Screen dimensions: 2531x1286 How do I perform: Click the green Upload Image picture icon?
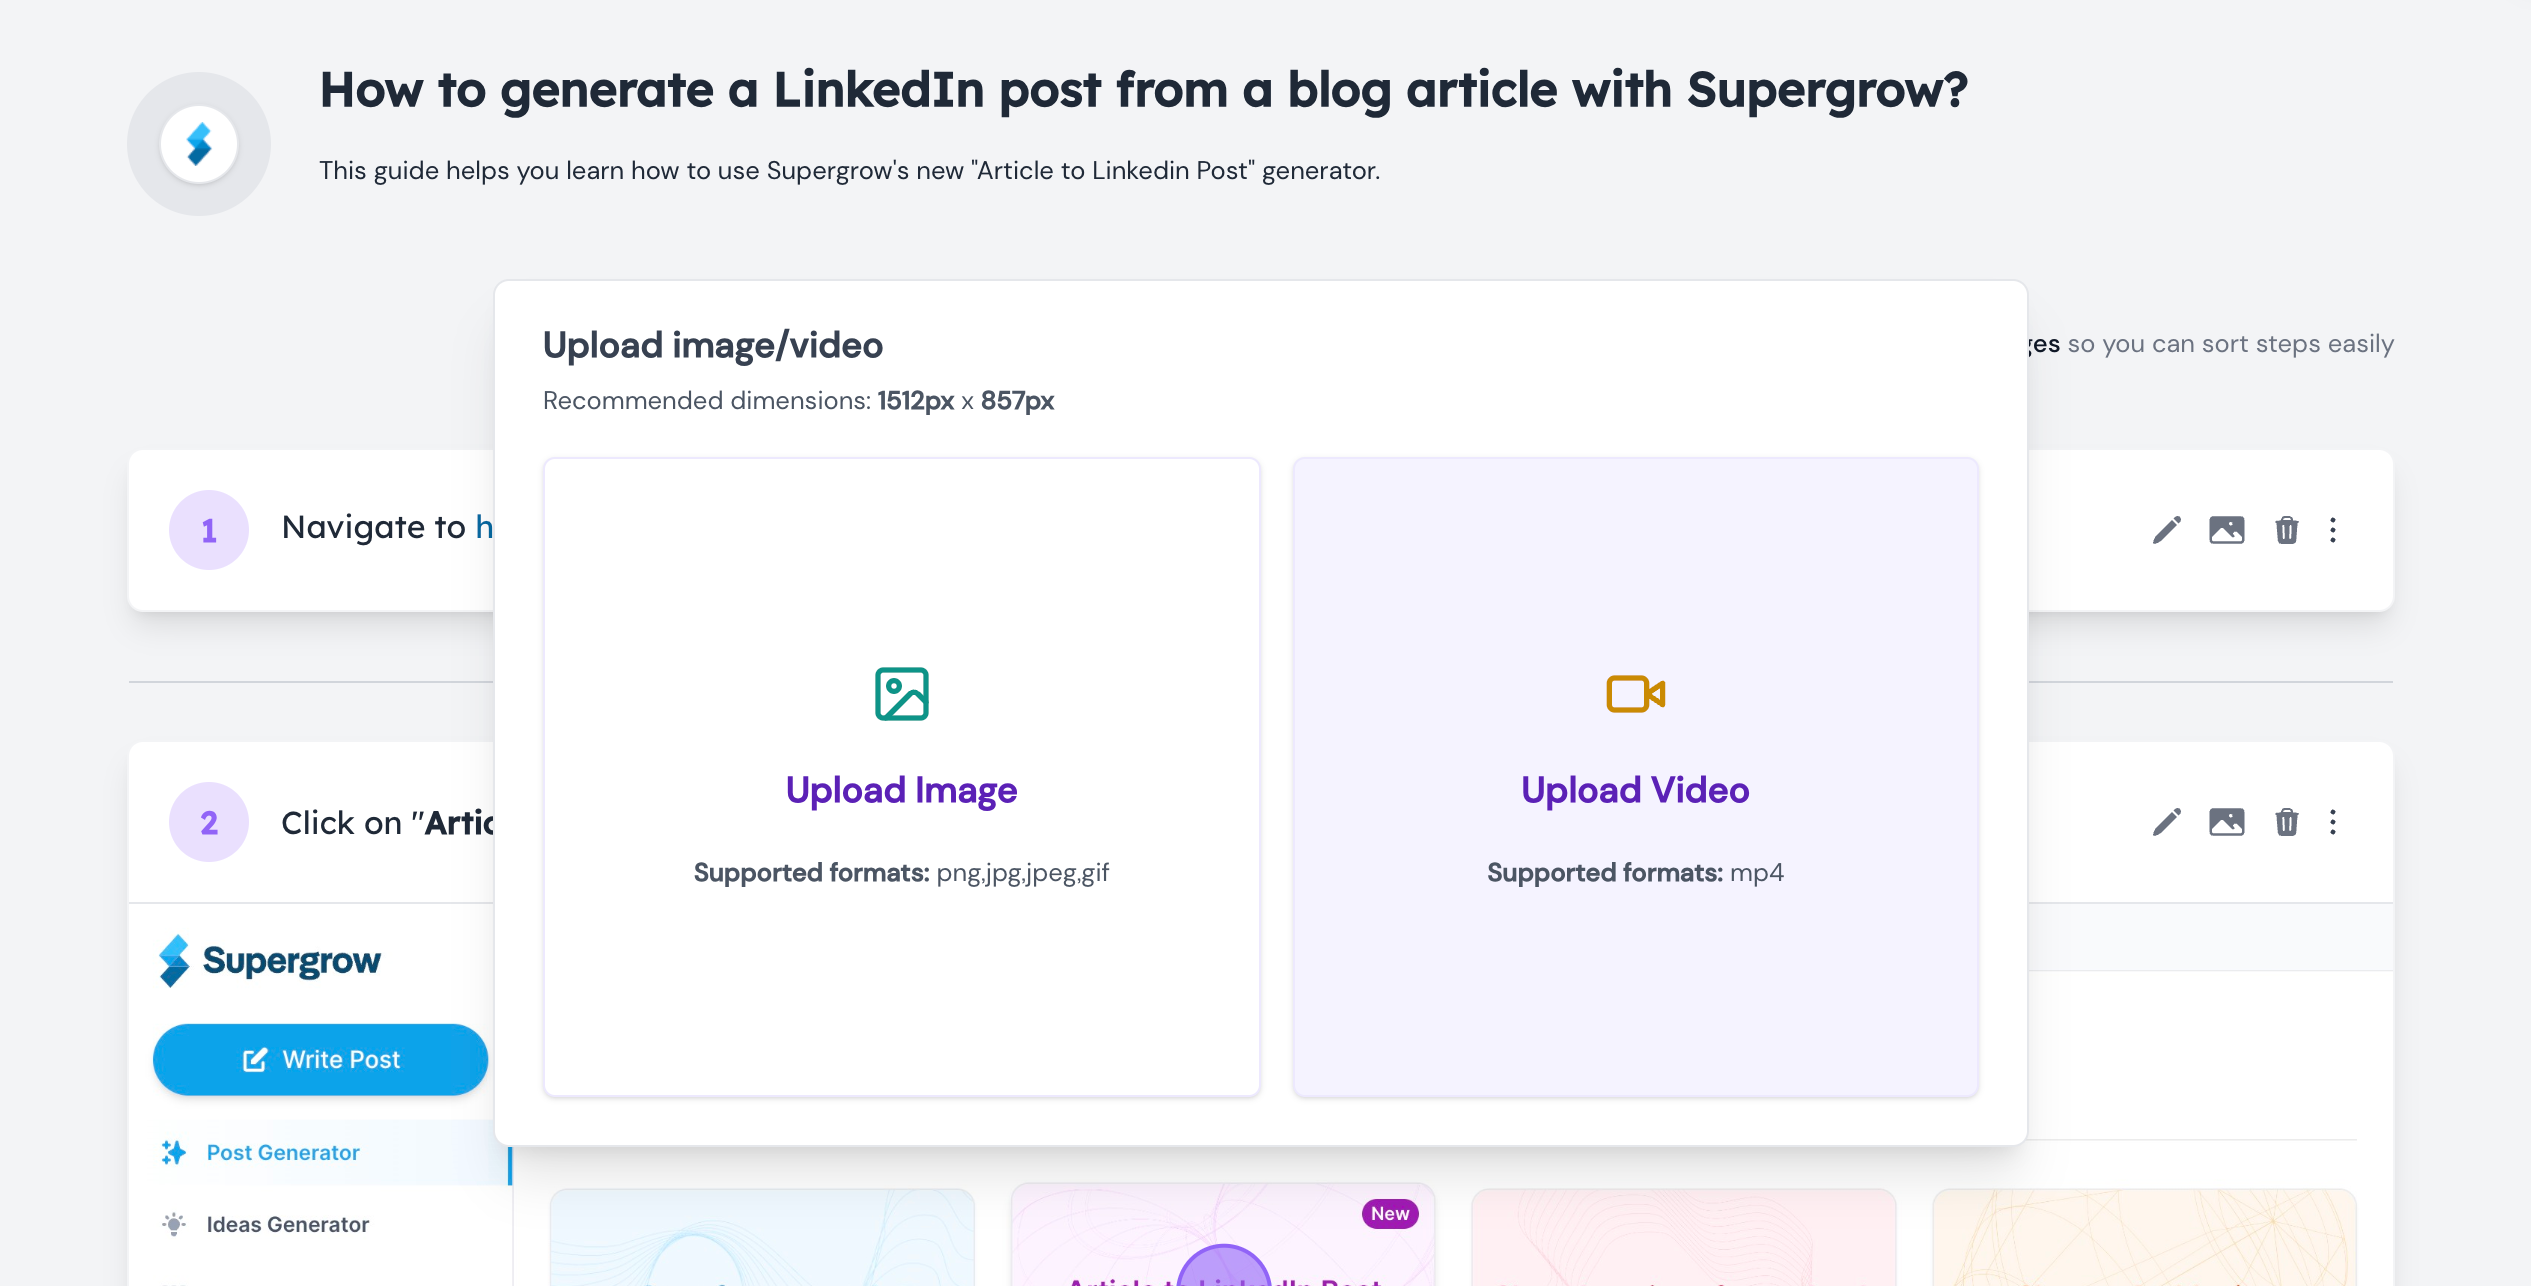[x=902, y=694]
